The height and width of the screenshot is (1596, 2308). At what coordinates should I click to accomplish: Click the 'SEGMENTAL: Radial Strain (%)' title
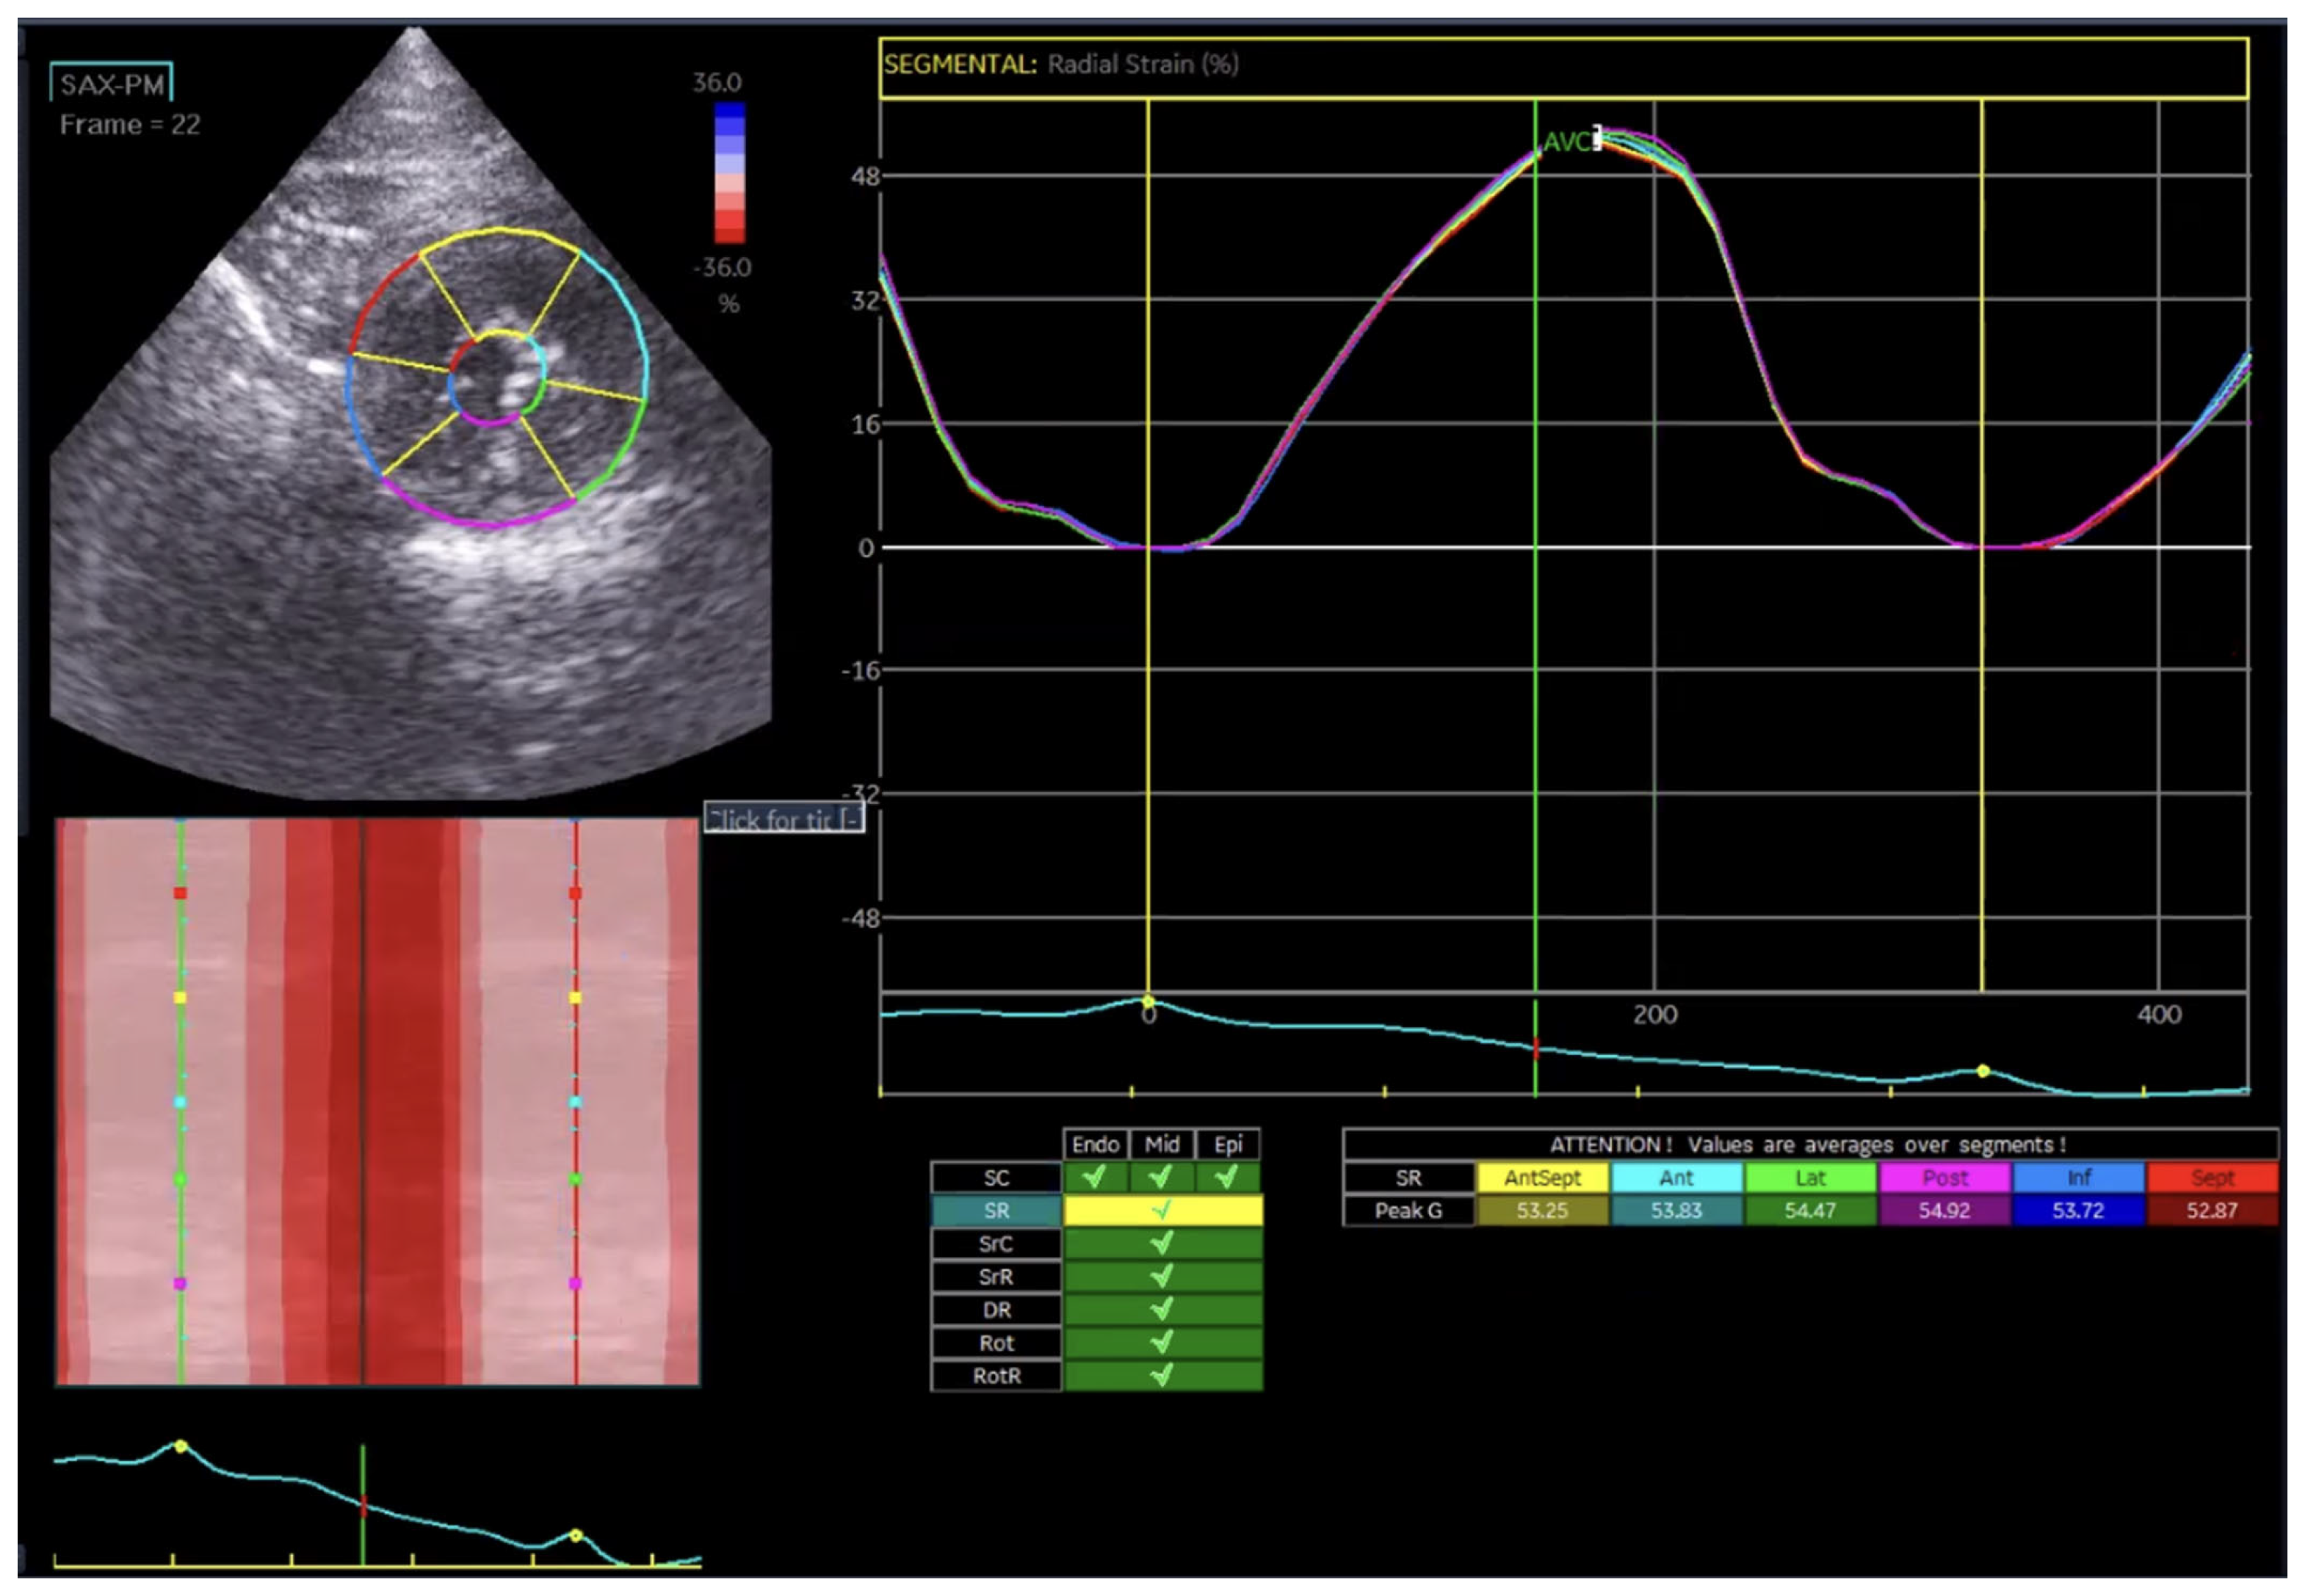(x=1061, y=65)
